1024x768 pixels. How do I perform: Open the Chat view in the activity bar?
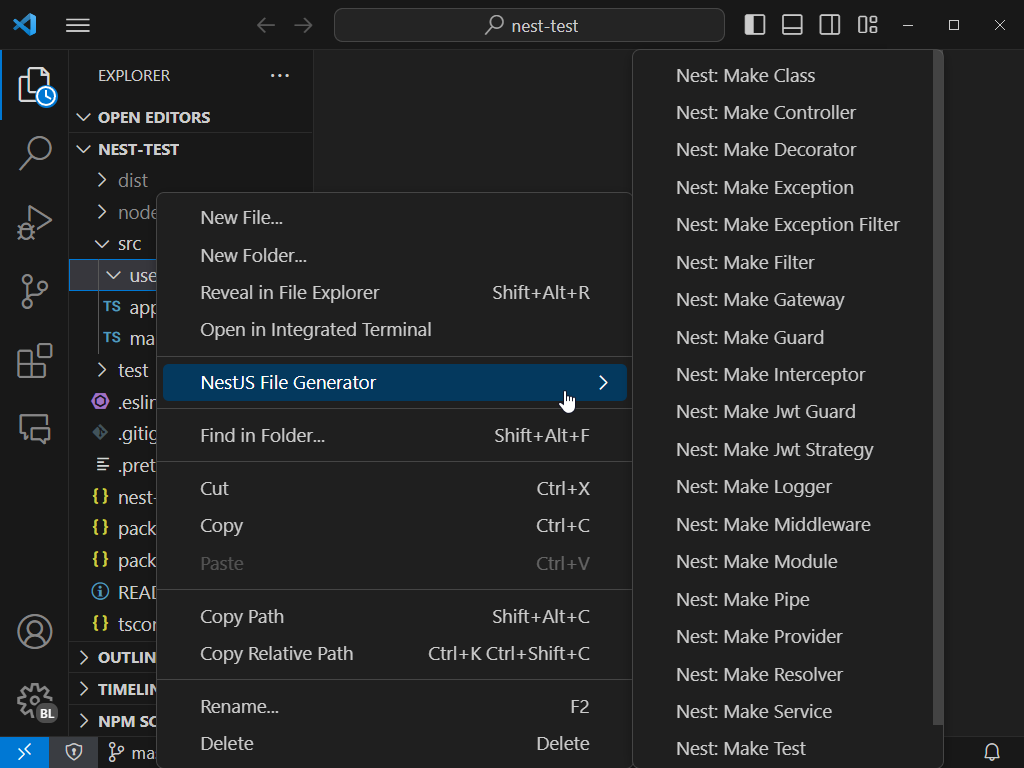point(35,429)
